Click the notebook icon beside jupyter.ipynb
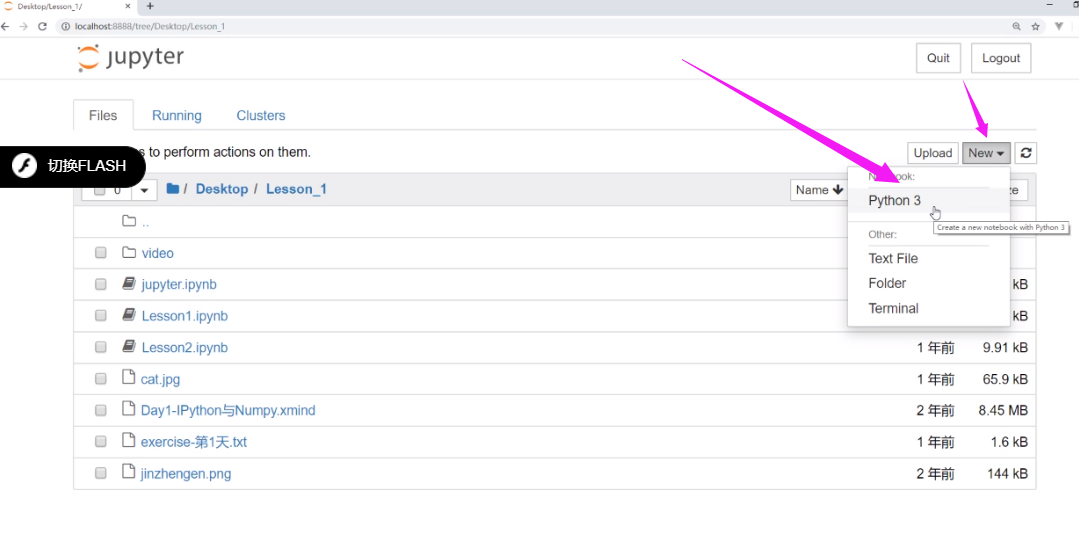 (129, 284)
